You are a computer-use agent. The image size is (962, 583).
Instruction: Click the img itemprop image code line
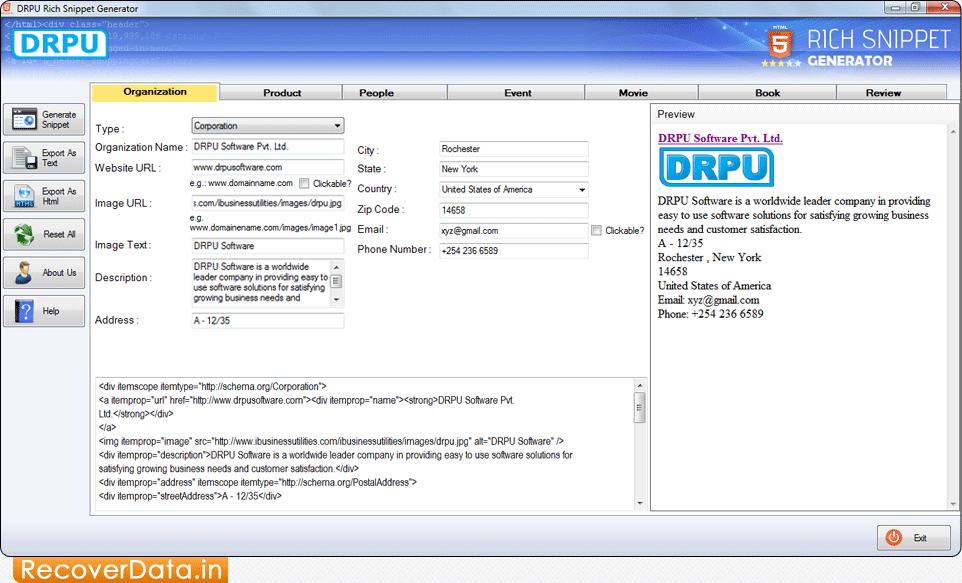[x=331, y=441]
